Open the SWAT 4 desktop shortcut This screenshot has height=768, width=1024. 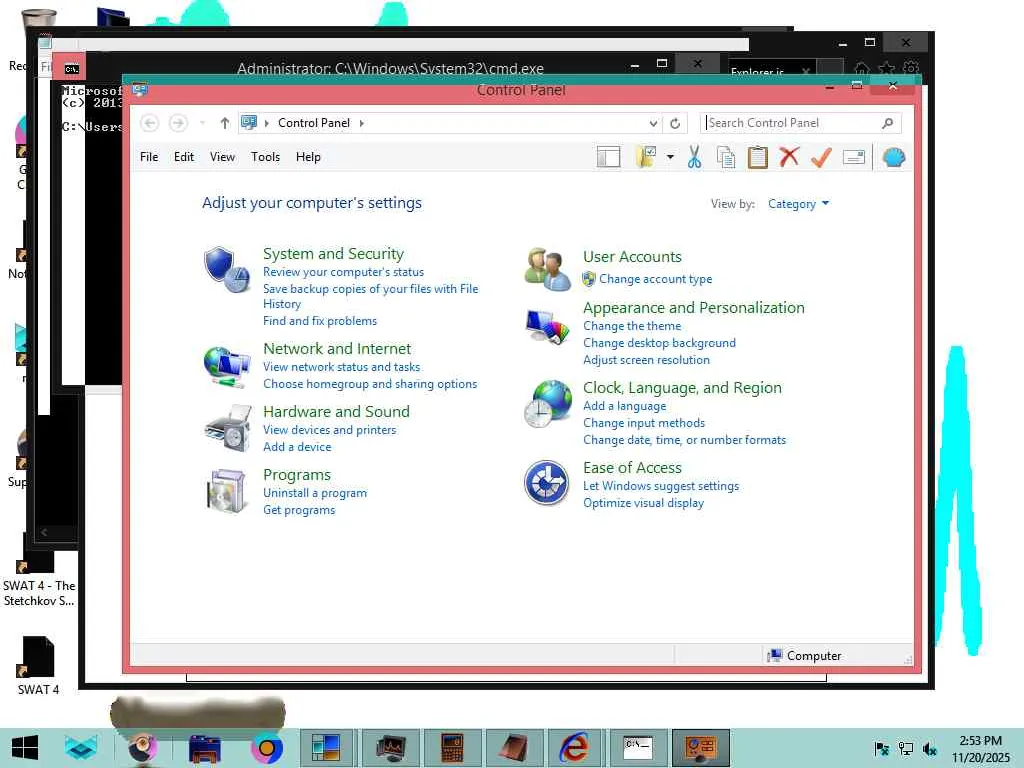[38, 664]
